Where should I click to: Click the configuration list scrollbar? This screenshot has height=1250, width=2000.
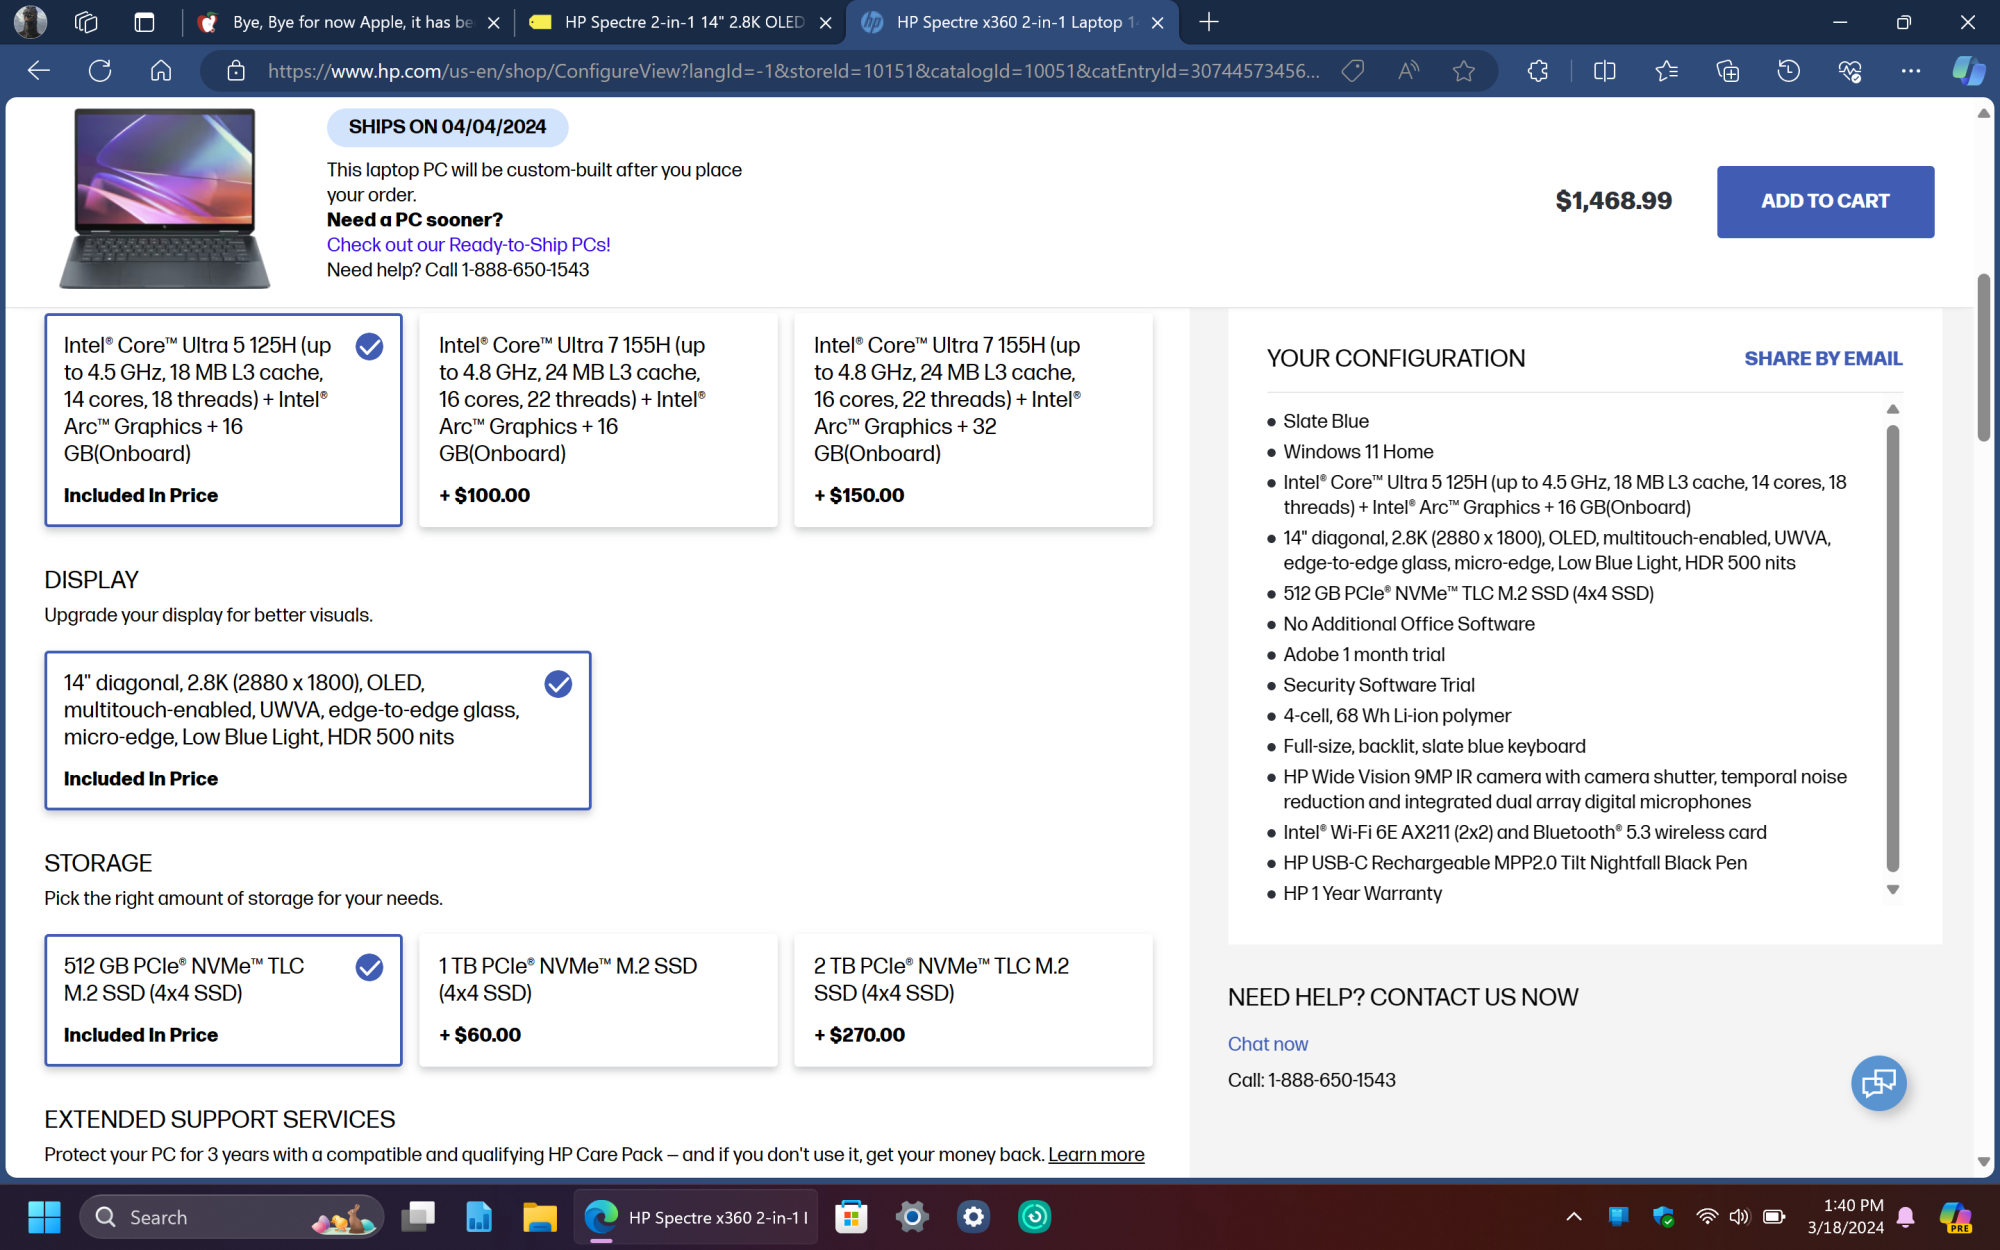[1892, 648]
